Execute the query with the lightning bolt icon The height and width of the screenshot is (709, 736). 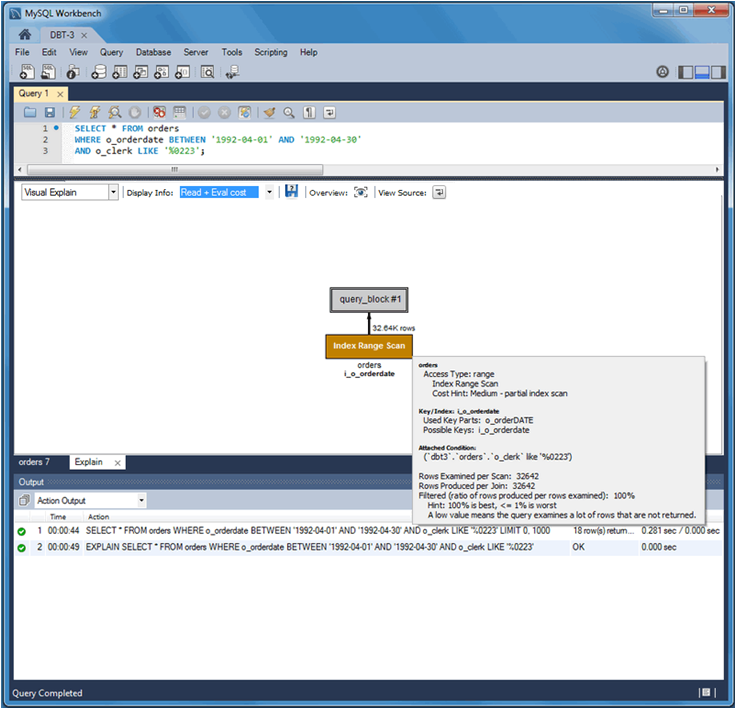coord(74,113)
